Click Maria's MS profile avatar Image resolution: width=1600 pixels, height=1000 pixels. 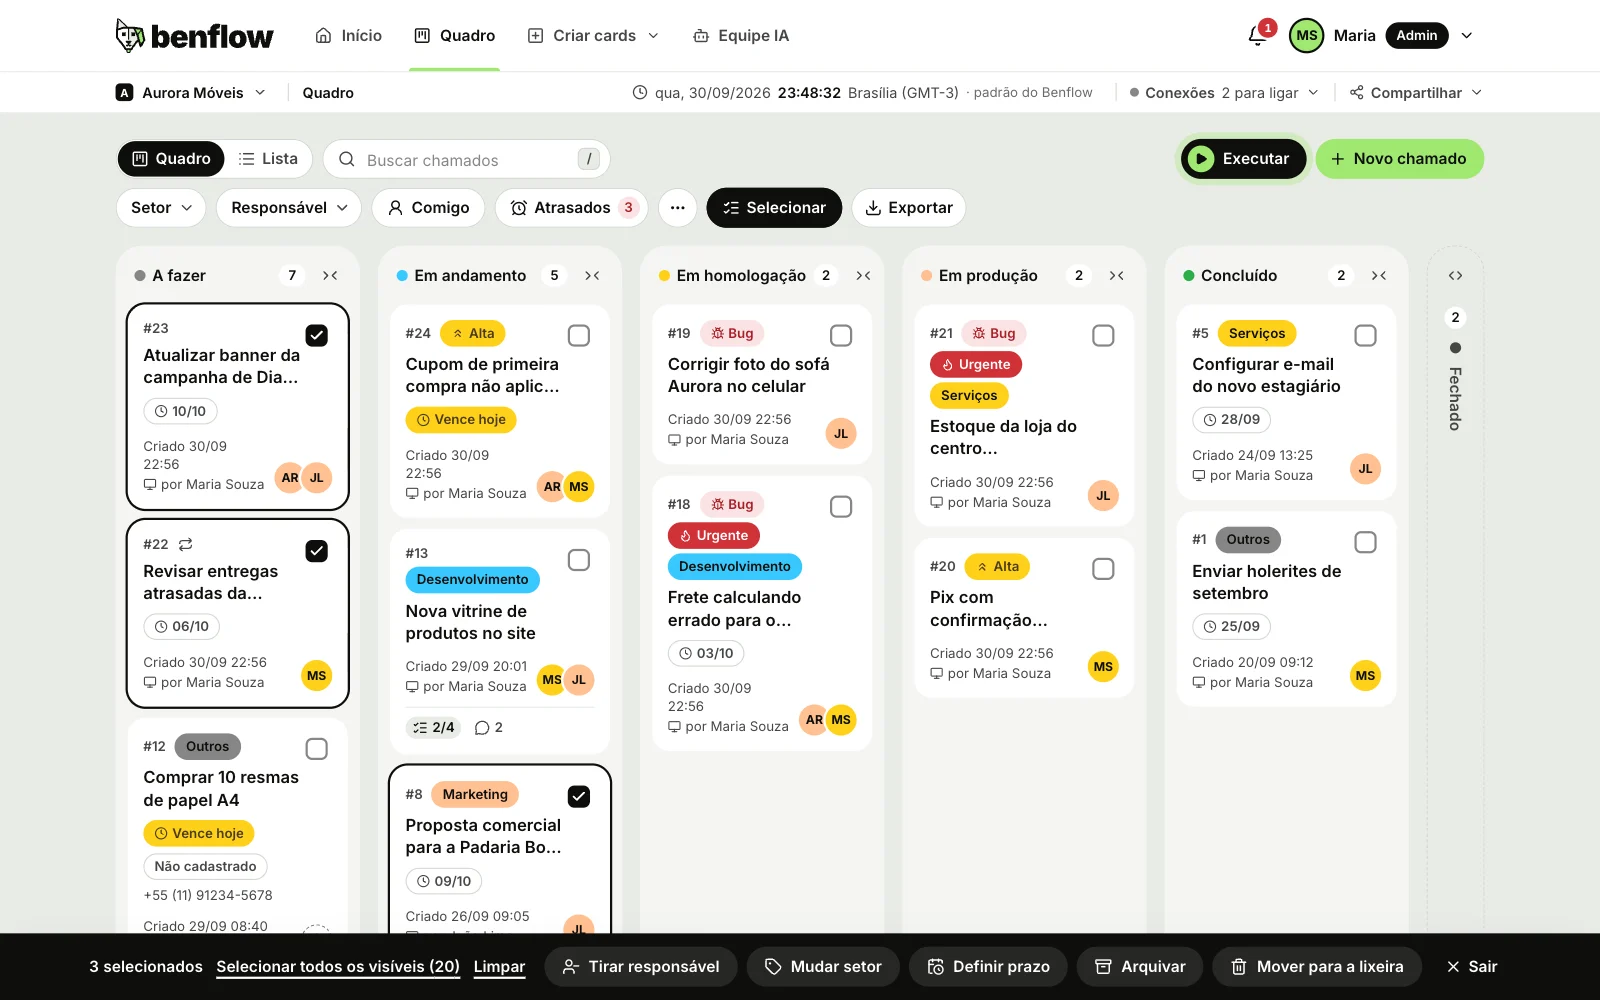tap(1306, 36)
